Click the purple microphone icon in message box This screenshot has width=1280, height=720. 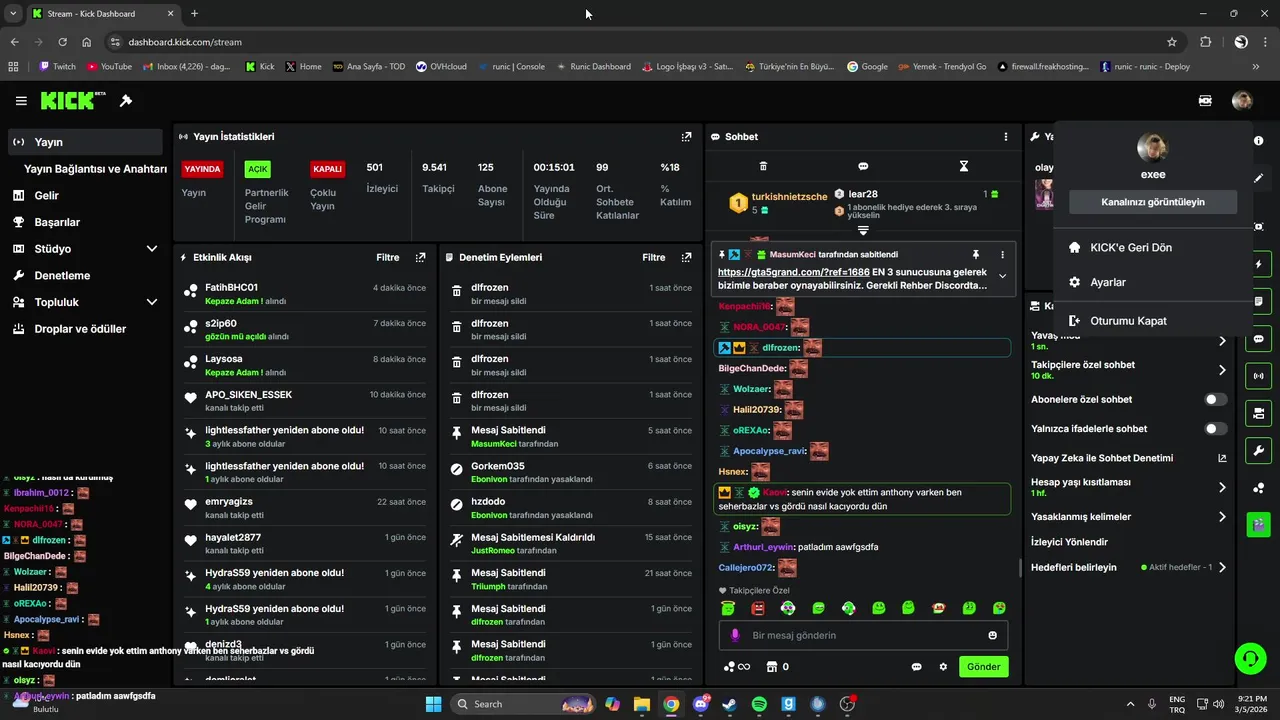pos(735,635)
